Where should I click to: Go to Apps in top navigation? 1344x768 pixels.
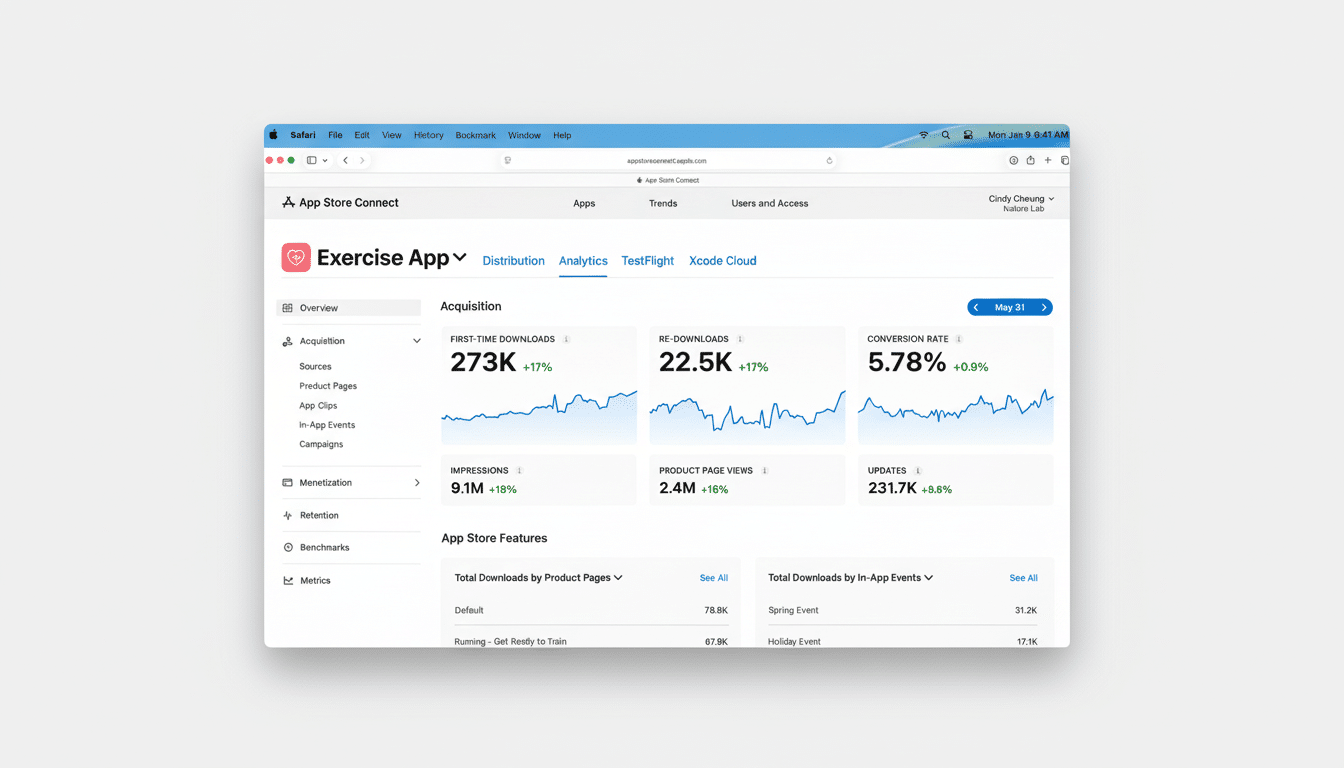(584, 203)
